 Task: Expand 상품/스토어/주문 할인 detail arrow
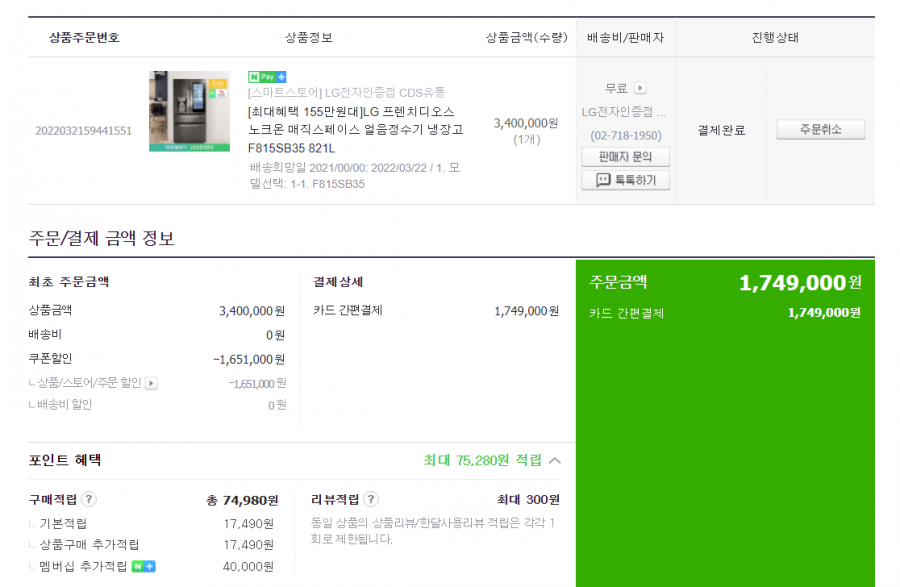tap(151, 383)
